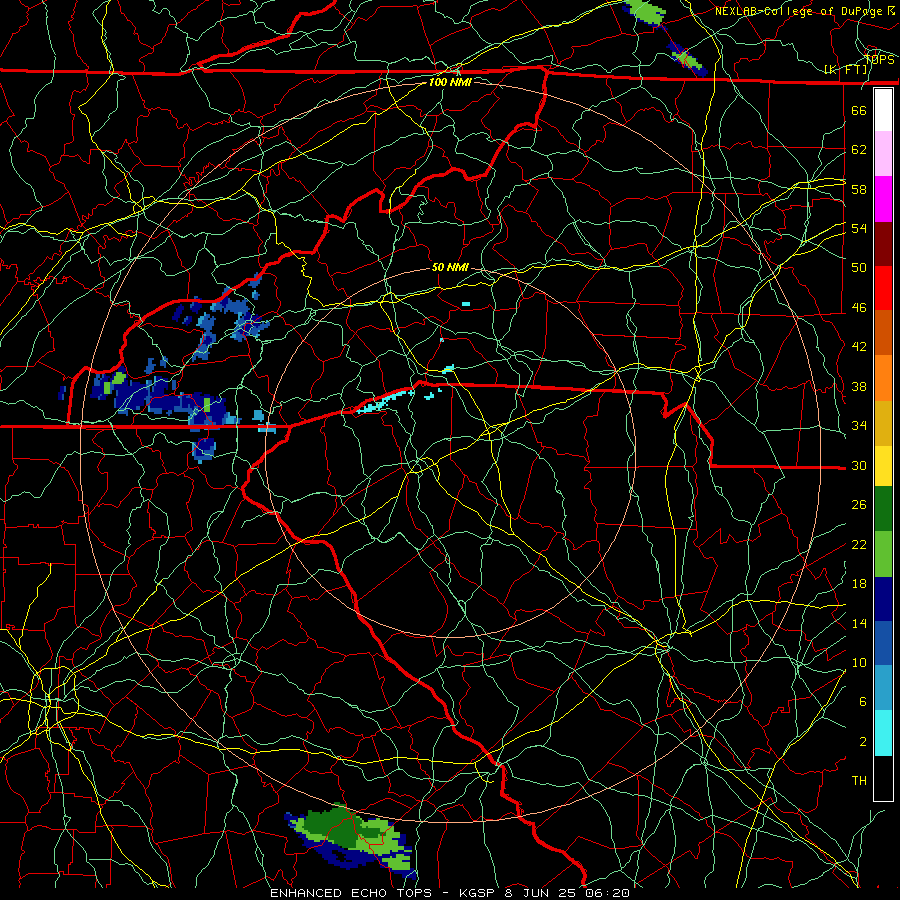The height and width of the screenshot is (900, 900).
Task: Click the "50" scale value in the legend
Action: pos(859,268)
